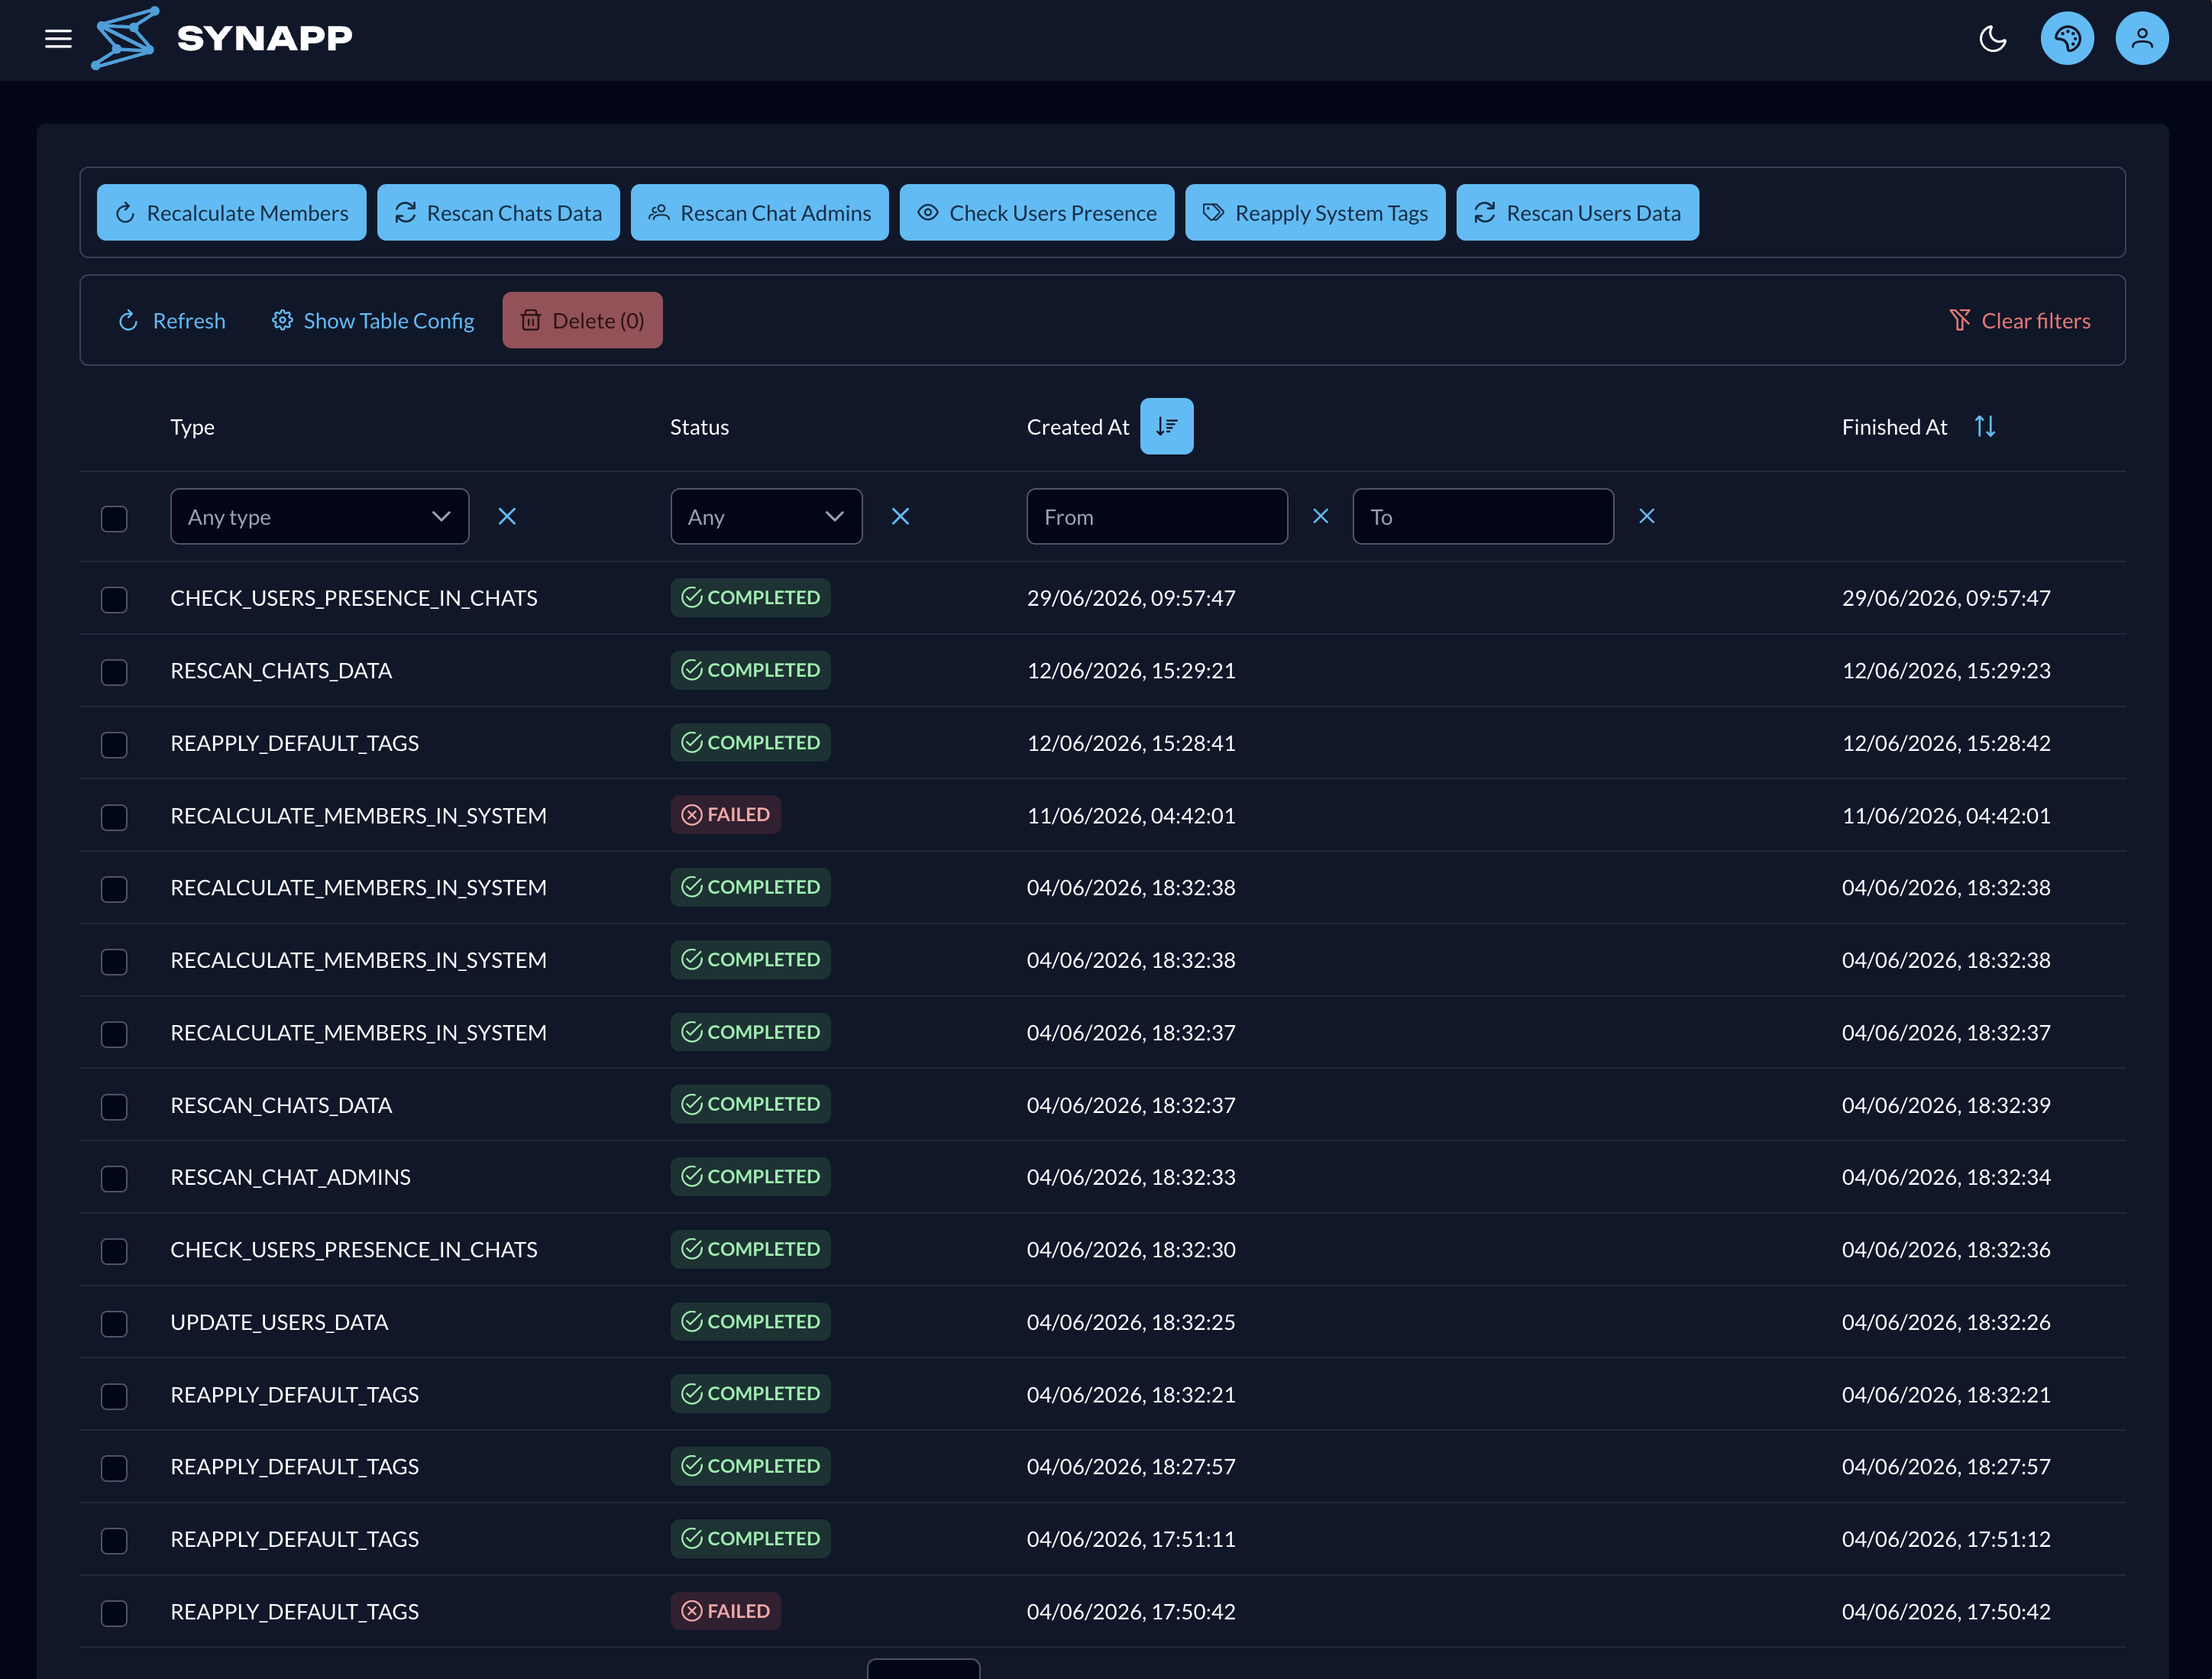
Task: Select row created 12/06/2026, 15:29:21
Action: (x=114, y=672)
